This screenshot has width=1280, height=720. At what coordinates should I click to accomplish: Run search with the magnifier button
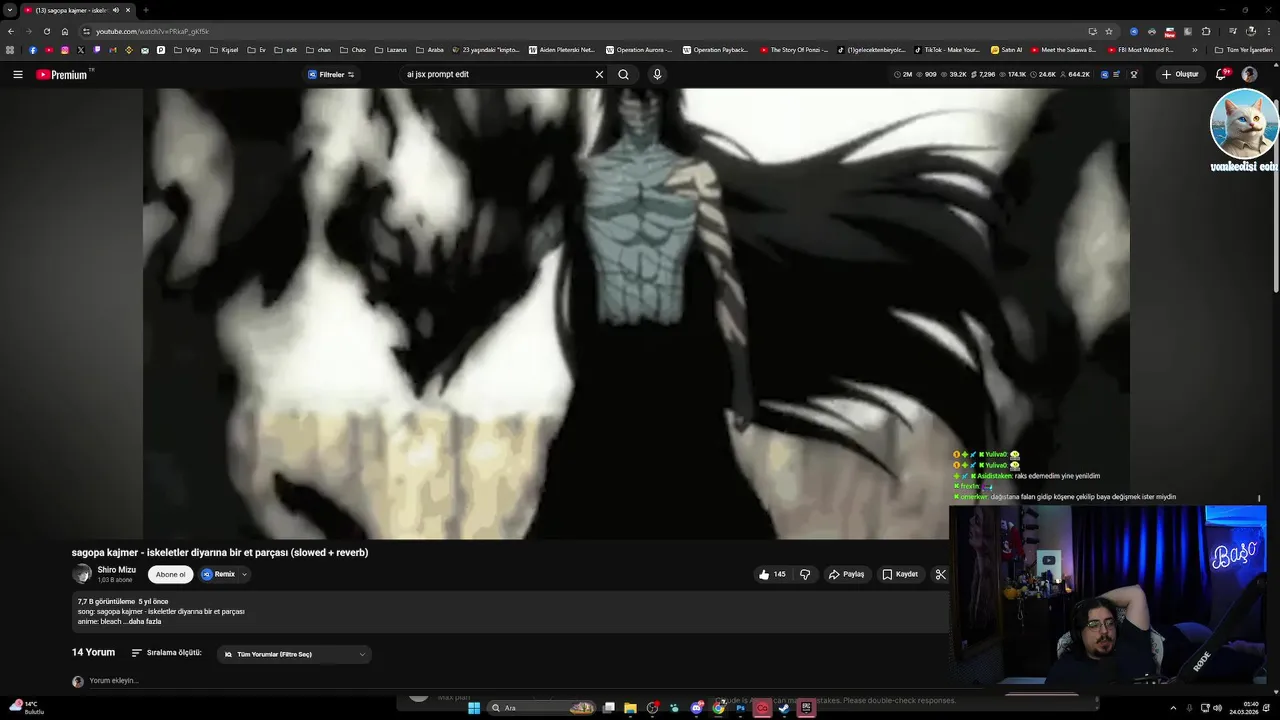coord(624,74)
